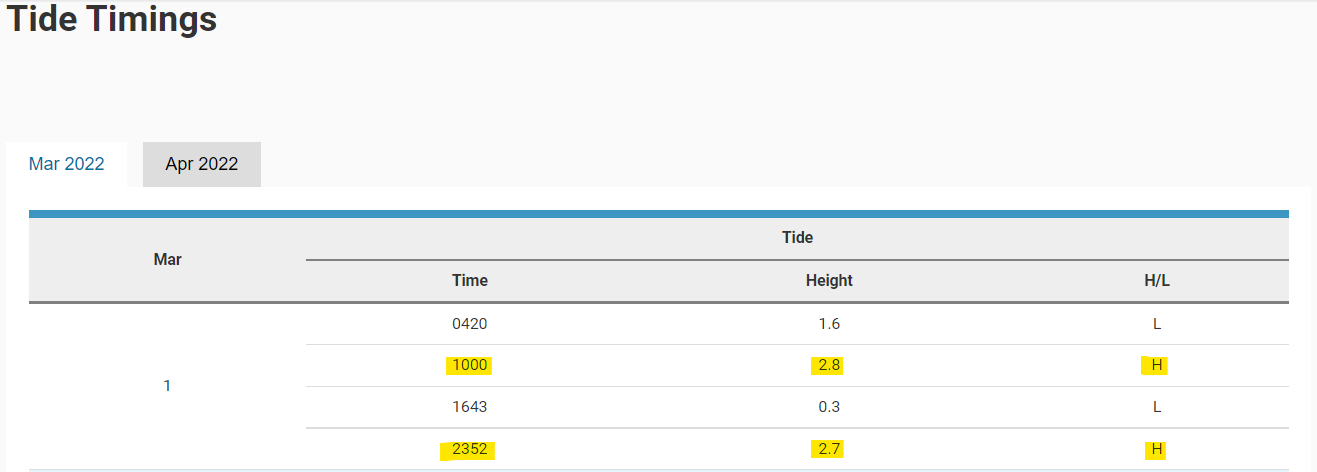
Task: Click the H marker in the 2352 row
Action: coord(1157,449)
